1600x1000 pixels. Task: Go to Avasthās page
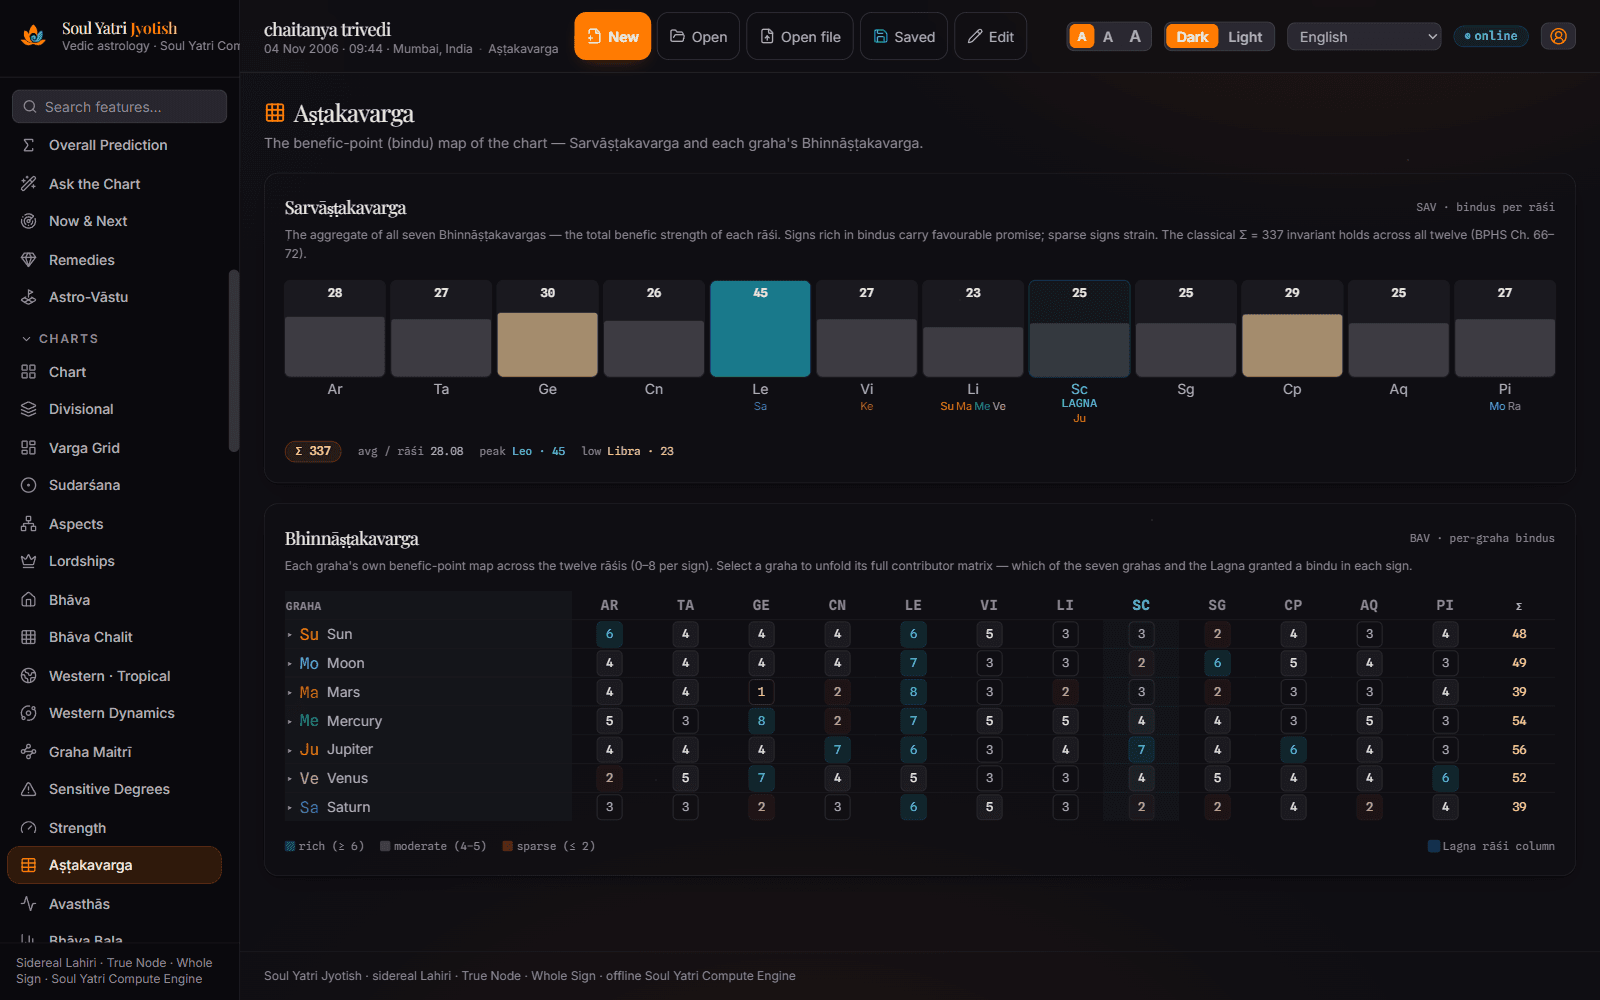click(115, 904)
